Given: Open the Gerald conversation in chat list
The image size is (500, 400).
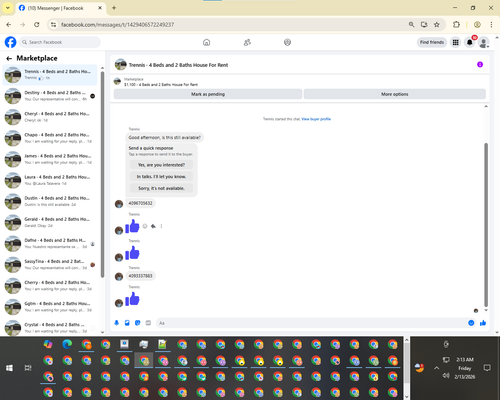Looking at the screenshot, I should tap(50, 222).
